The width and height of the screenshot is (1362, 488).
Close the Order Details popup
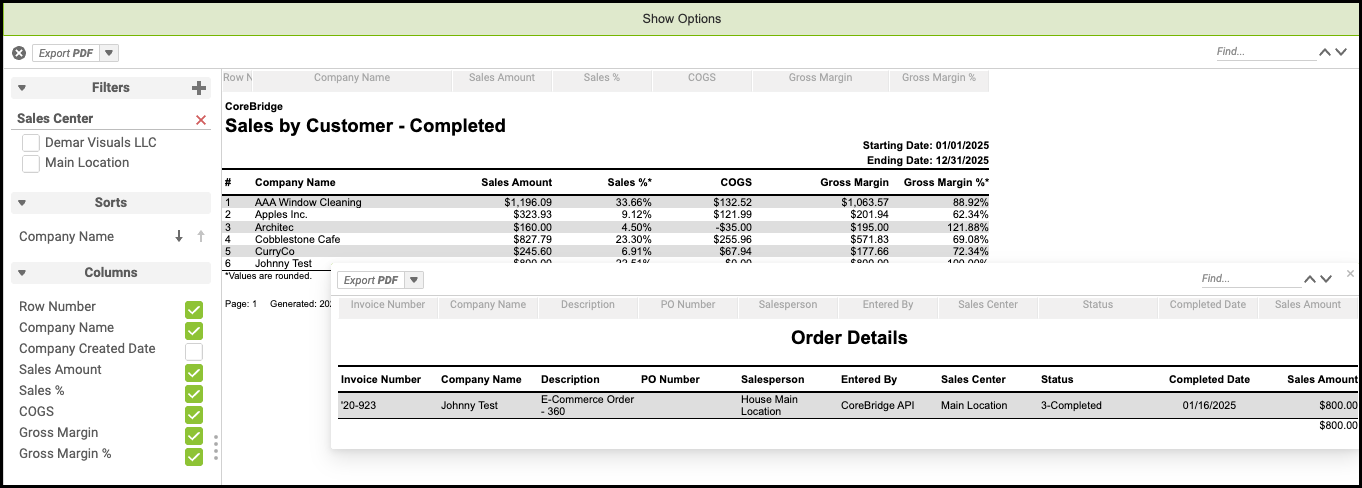(1350, 273)
